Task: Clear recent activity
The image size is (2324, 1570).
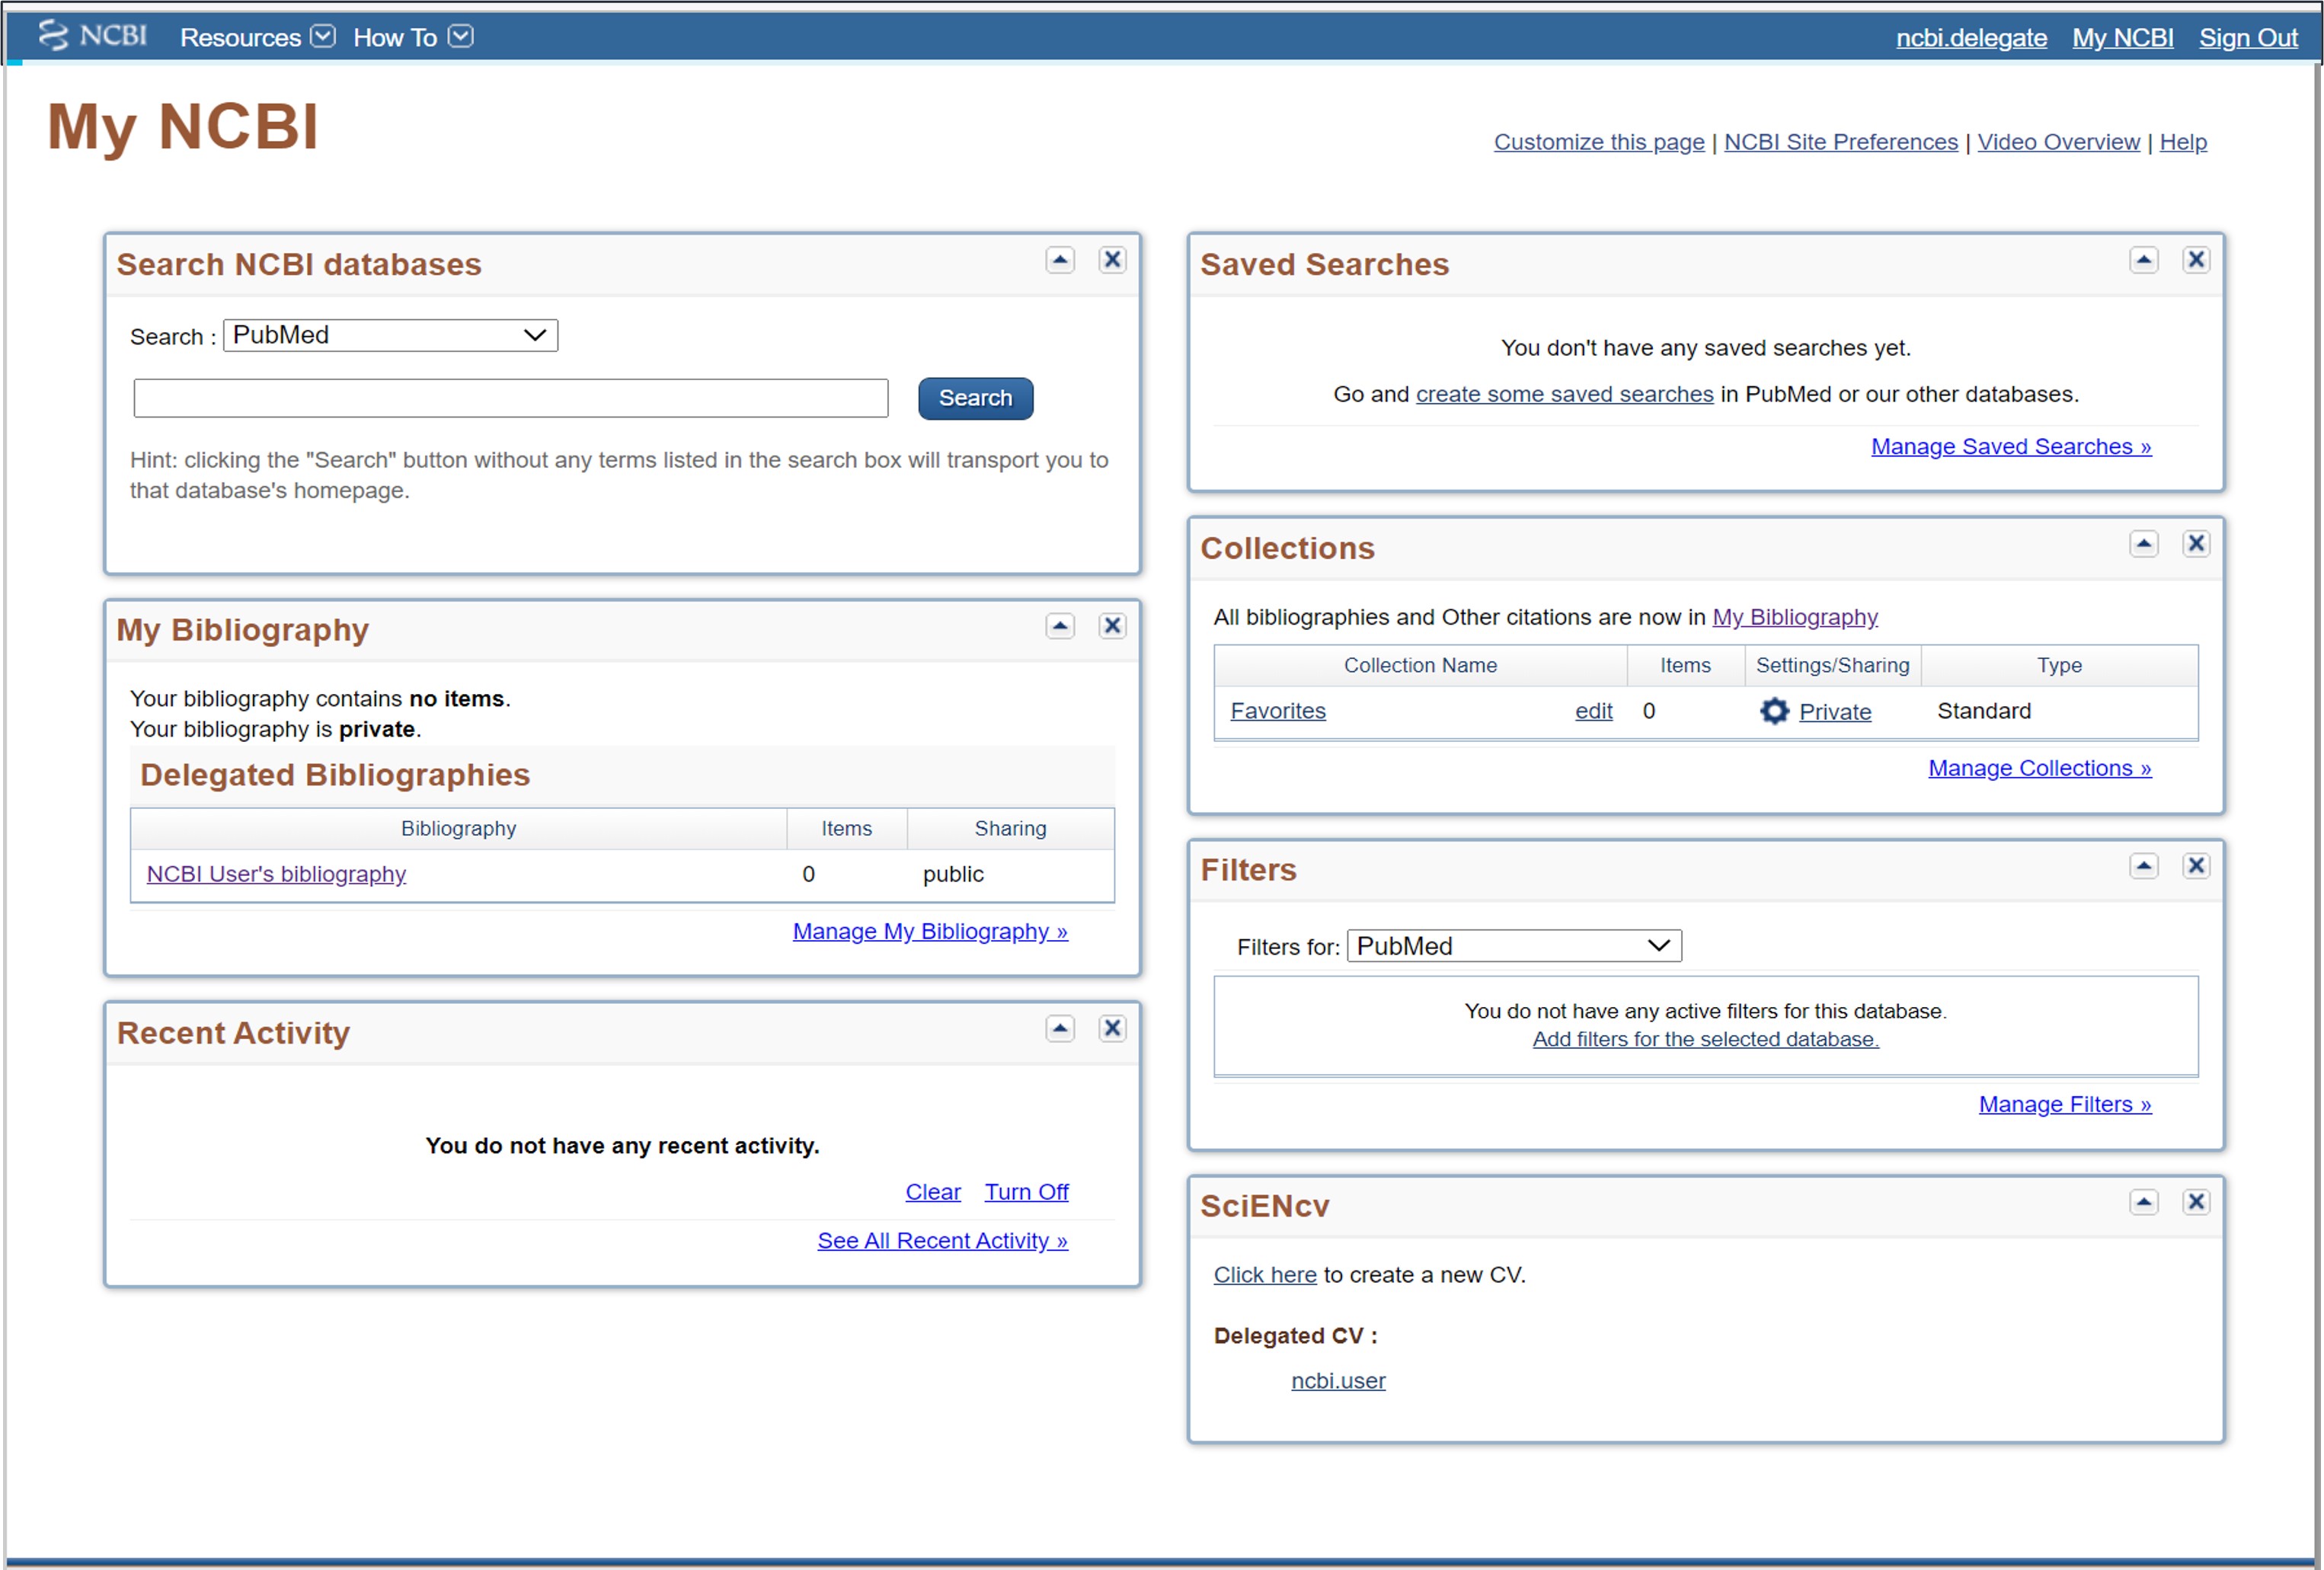Action: tap(933, 1192)
